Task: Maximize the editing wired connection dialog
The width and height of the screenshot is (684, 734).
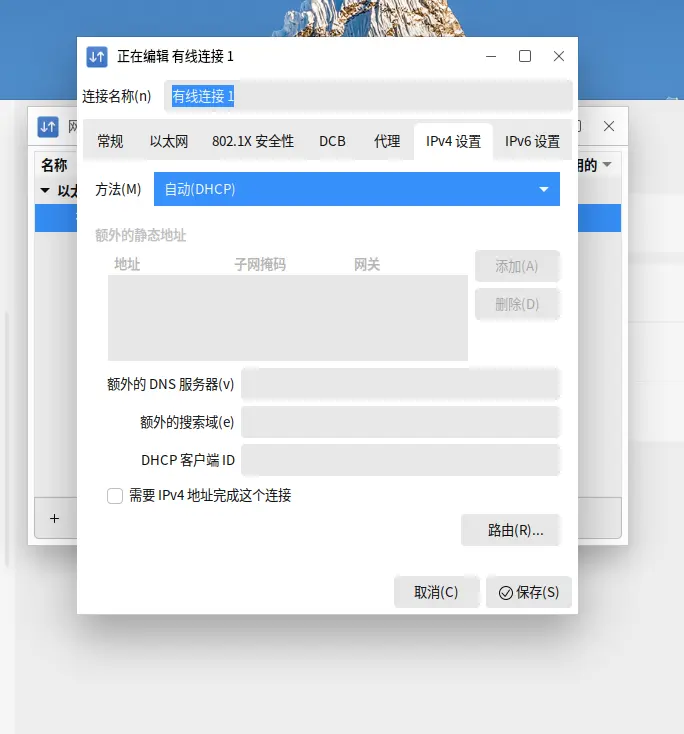Action: point(525,56)
